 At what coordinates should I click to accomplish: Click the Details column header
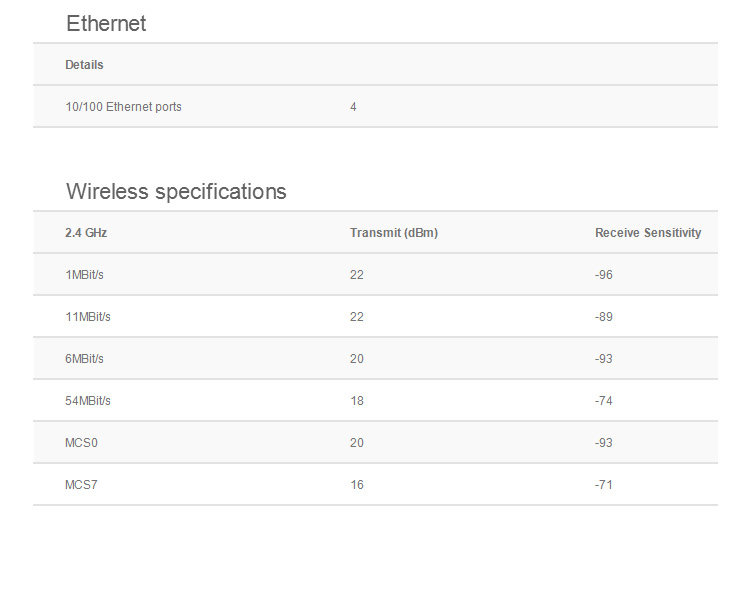pos(85,65)
